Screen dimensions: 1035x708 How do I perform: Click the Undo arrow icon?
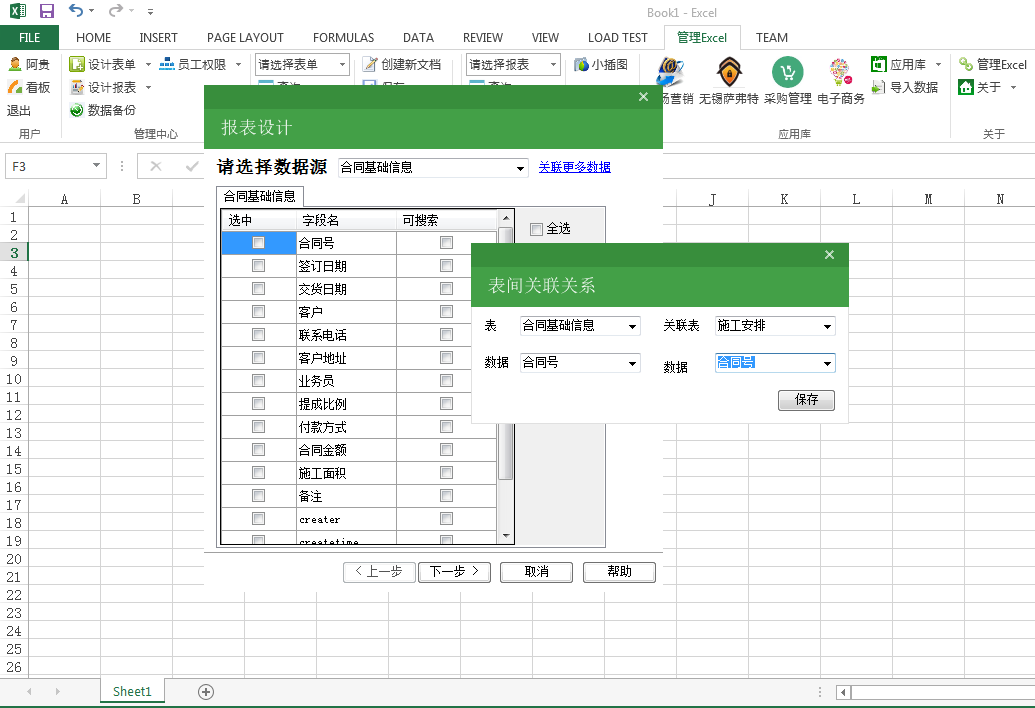[76, 11]
